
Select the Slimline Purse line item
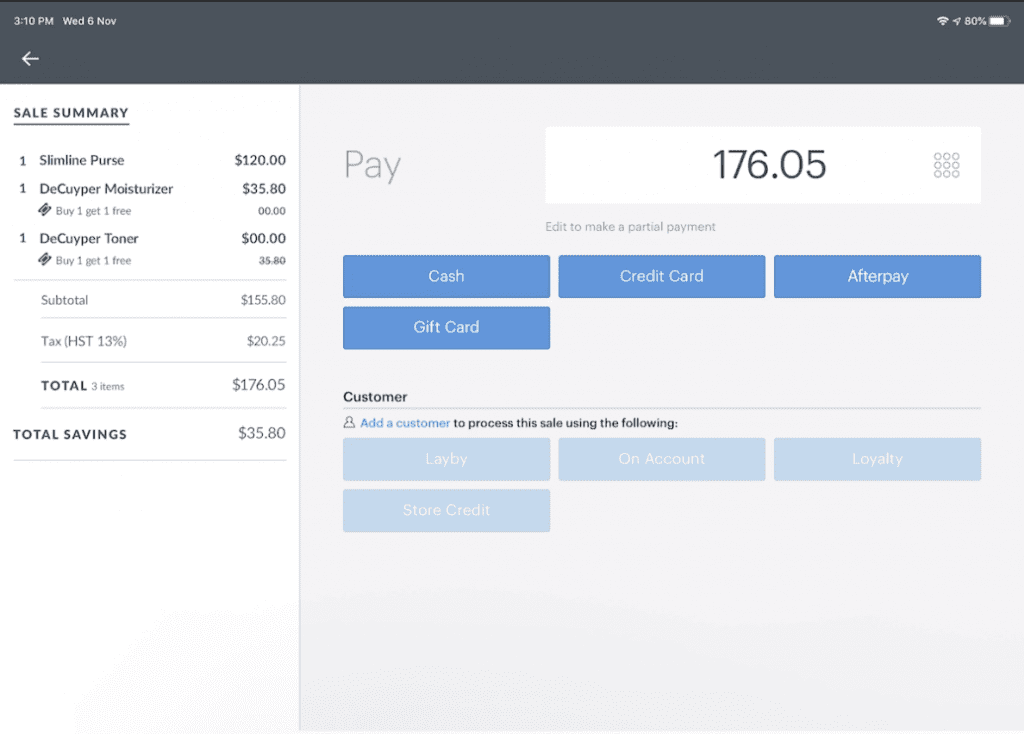(85, 160)
